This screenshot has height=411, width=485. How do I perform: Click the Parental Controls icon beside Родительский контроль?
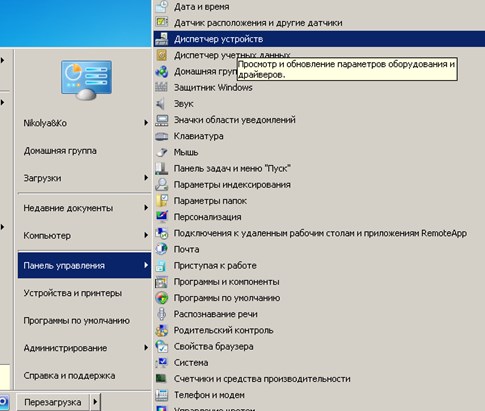(x=162, y=330)
